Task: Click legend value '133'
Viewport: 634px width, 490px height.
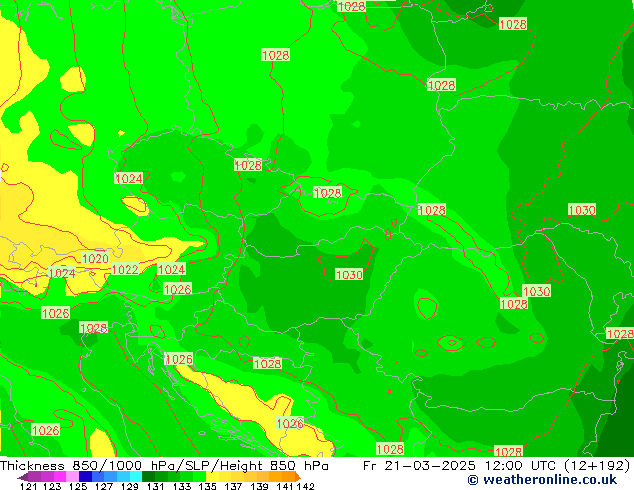Action: pos(182,486)
